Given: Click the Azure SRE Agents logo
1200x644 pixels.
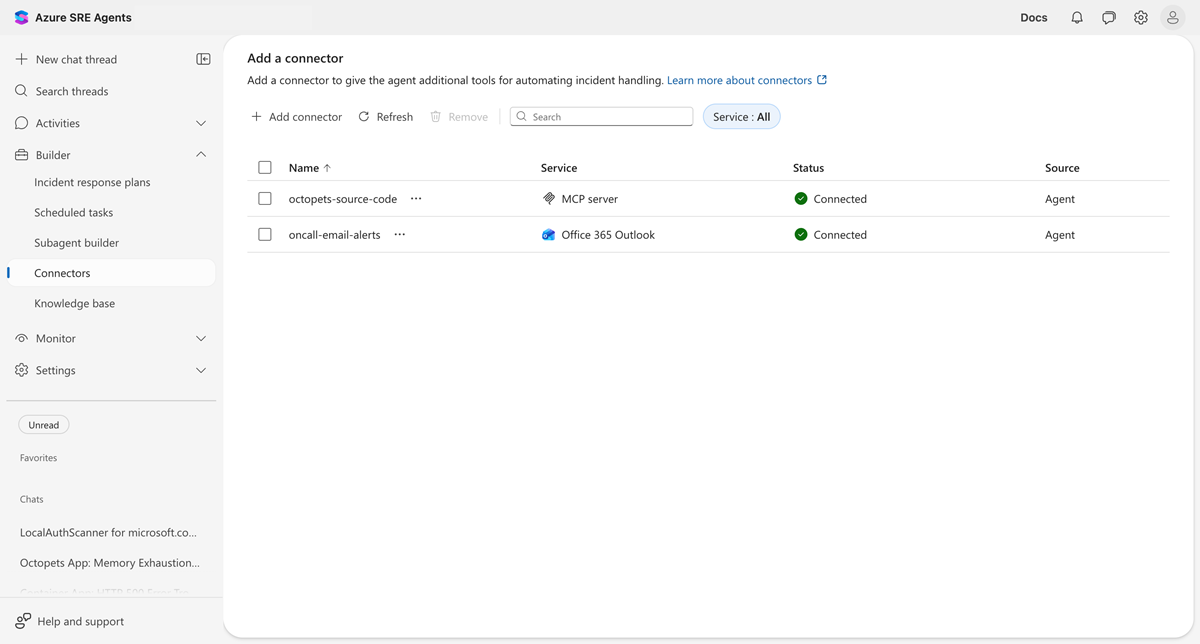Looking at the screenshot, I should point(22,18).
